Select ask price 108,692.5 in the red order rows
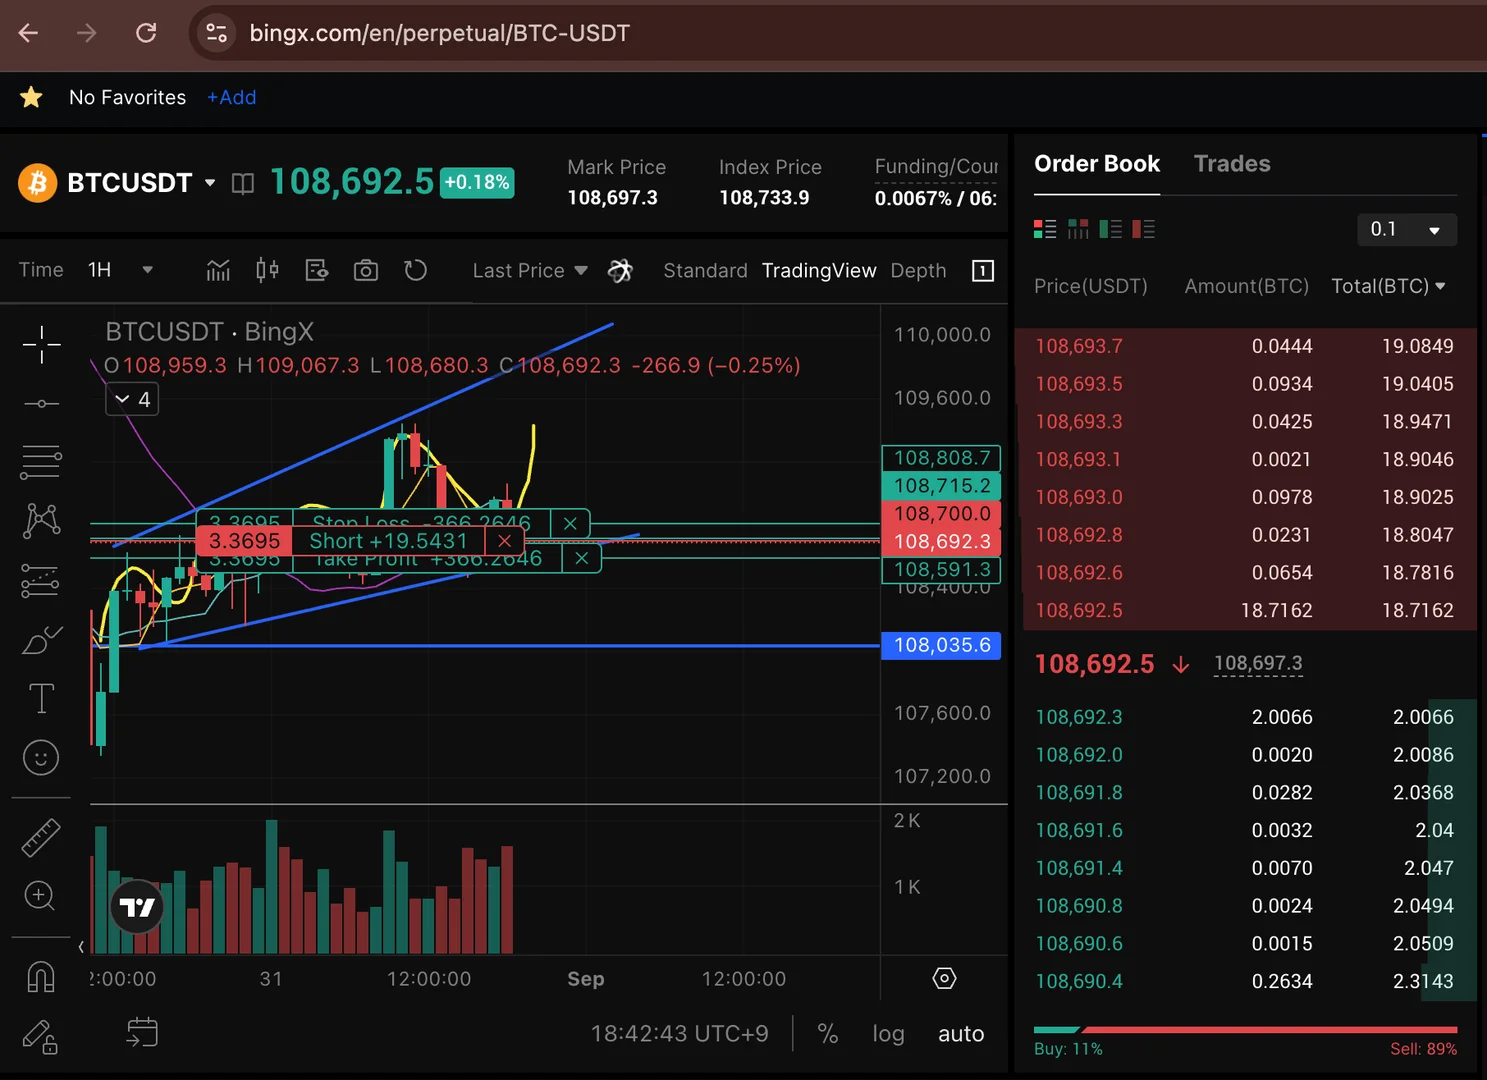The width and height of the screenshot is (1487, 1080). coord(1079,610)
